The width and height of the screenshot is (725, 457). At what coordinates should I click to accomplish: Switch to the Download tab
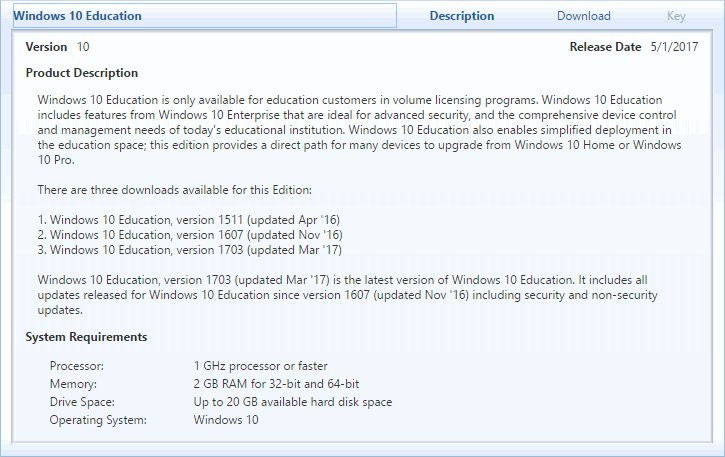(x=584, y=16)
